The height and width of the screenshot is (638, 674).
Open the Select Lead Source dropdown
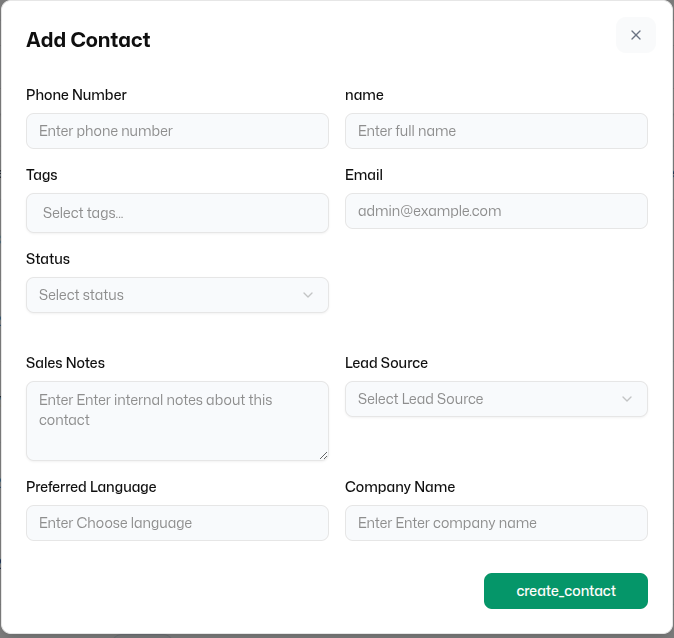(x=496, y=399)
